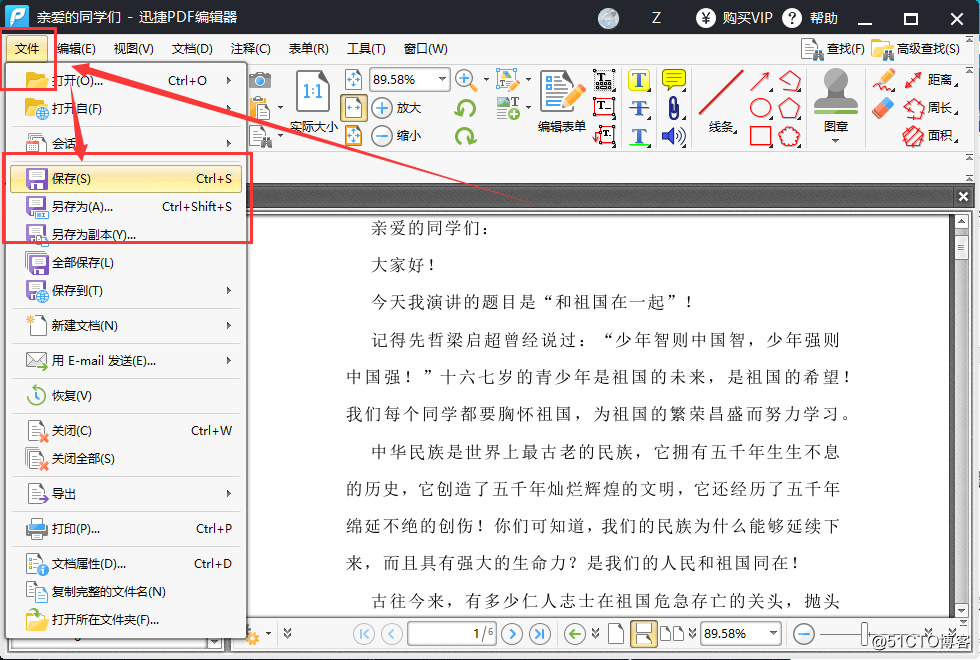980x660 pixels.
Task: Click the yellow sticky note comment icon
Action: click(674, 80)
